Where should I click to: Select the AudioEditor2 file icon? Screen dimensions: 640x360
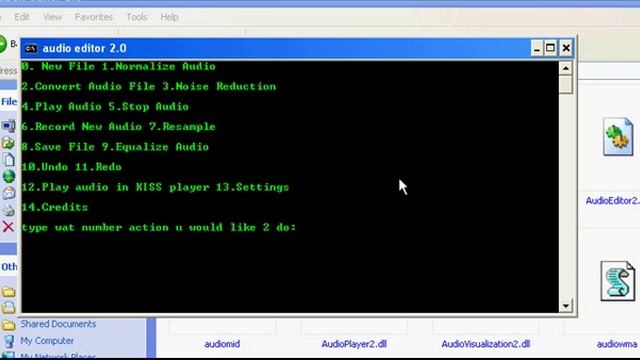coord(618,137)
